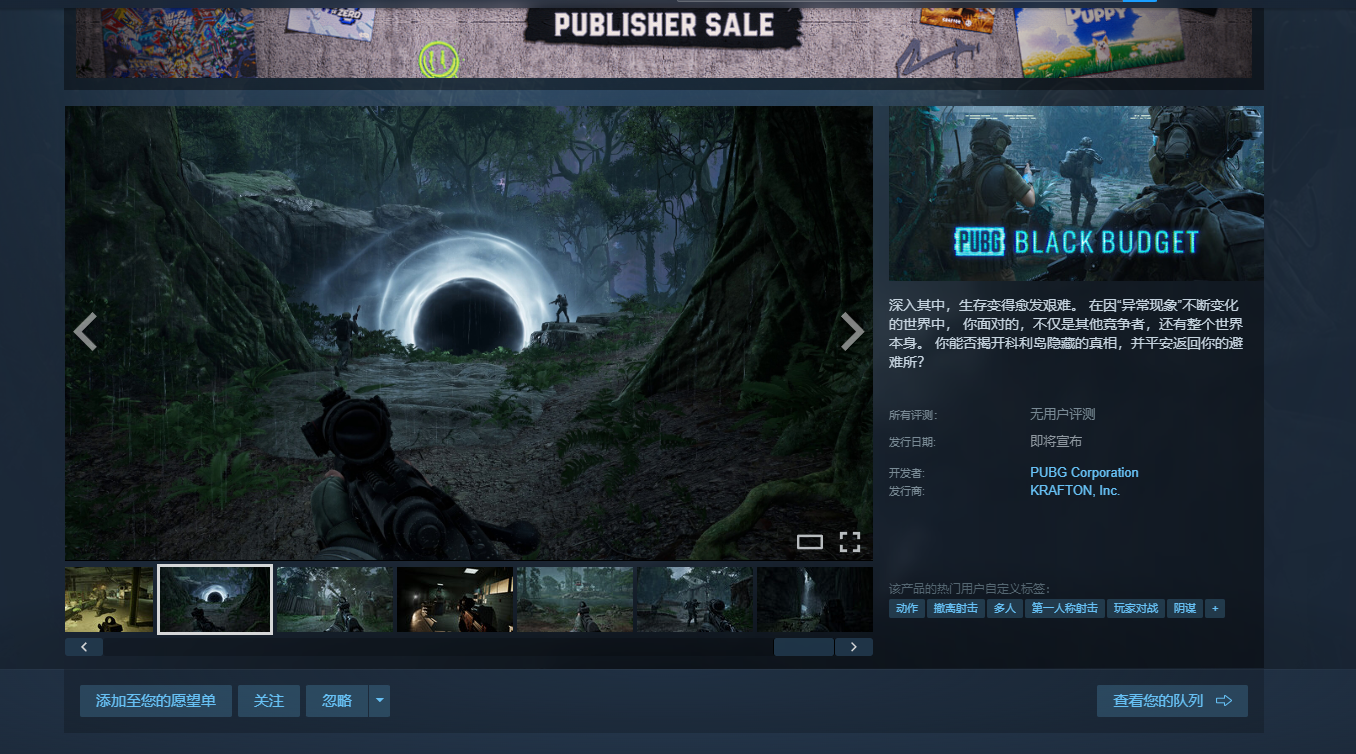The width and height of the screenshot is (1356, 754).
Task: Select the 动作 tag
Action: pos(906,608)
